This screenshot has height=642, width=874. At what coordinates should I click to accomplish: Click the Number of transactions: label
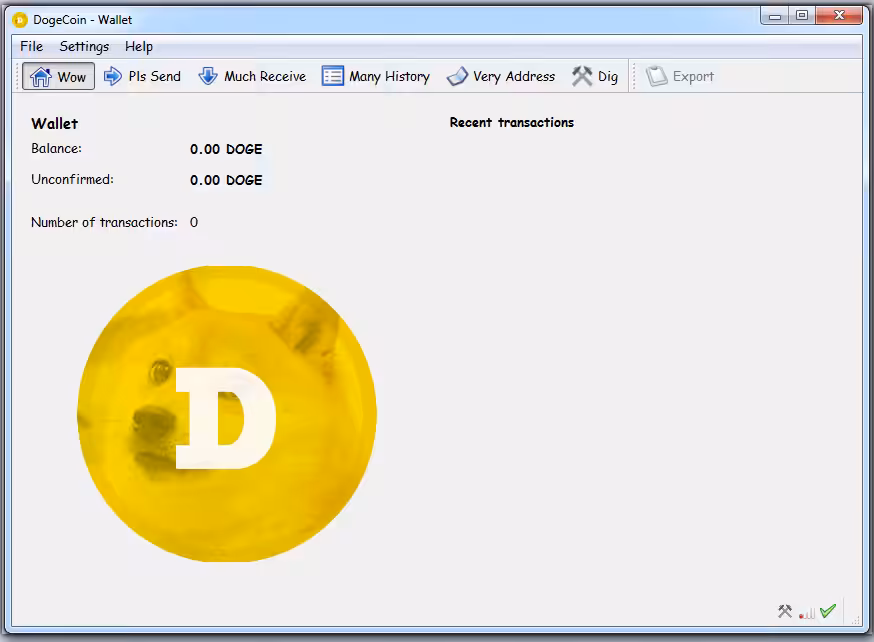(104, 222)
